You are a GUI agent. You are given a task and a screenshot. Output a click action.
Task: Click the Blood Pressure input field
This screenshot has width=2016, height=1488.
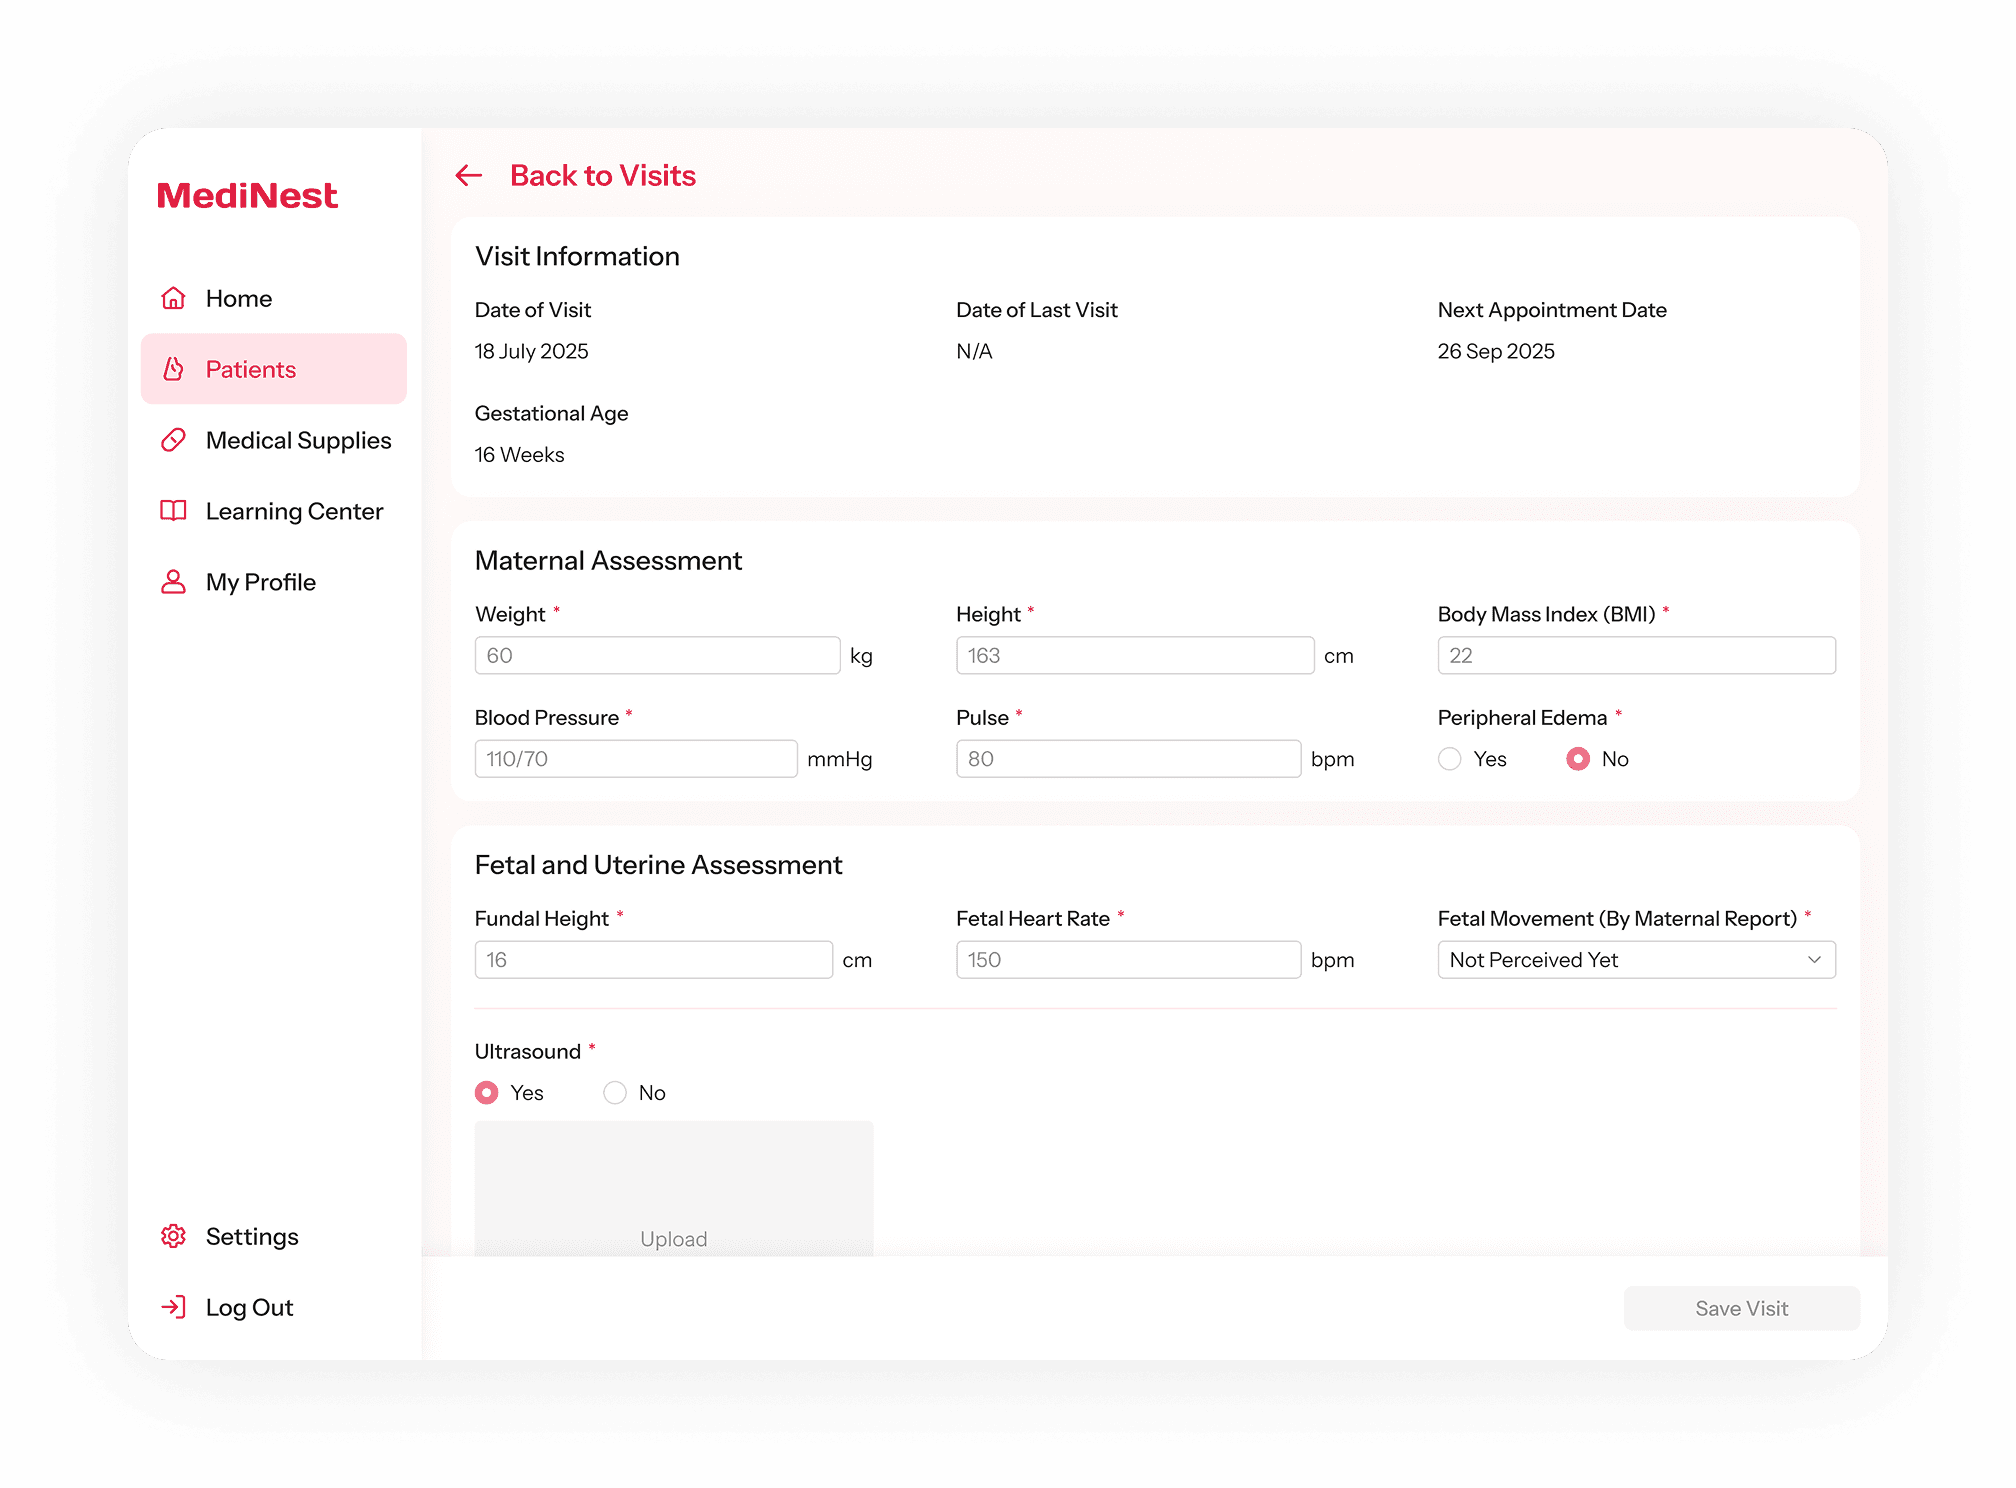click(636, 759)
